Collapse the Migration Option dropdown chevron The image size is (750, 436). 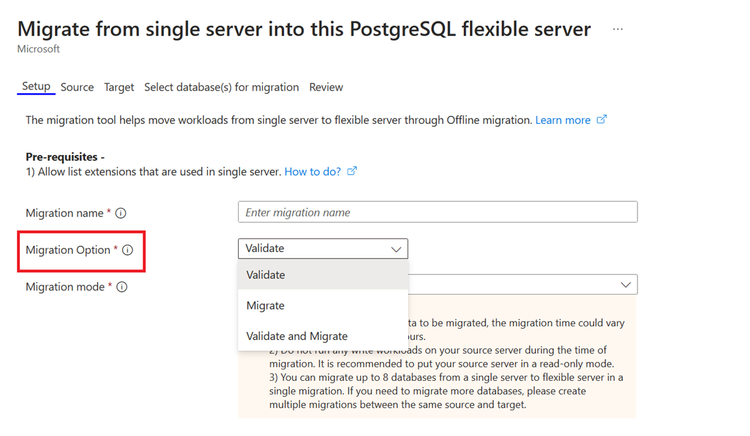pyautogui.click(x=396, y=249)
